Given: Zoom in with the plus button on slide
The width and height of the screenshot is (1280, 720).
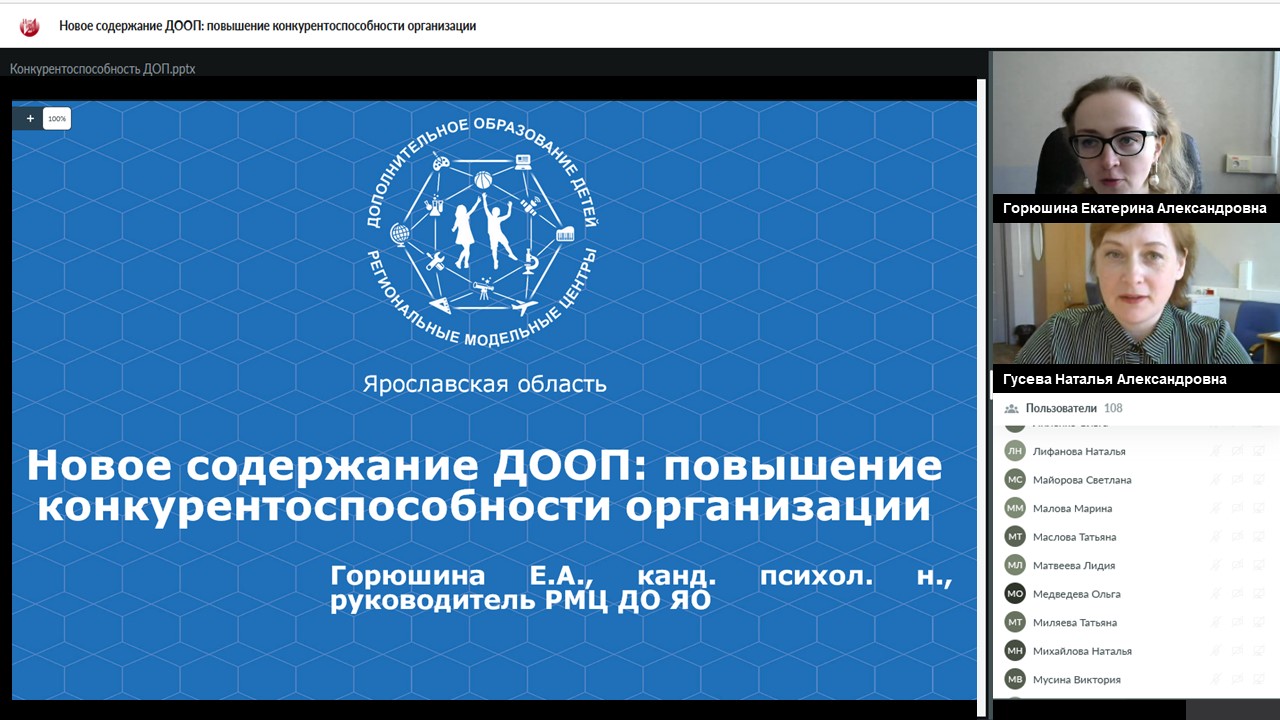Looking at the screenshot, I should pos(30,118).
